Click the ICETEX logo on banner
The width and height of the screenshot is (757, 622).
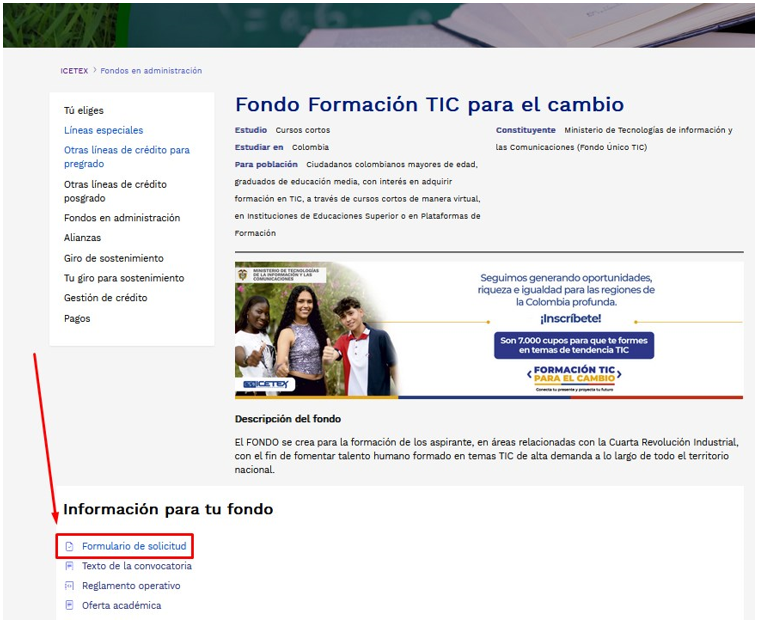coord(265,384)
